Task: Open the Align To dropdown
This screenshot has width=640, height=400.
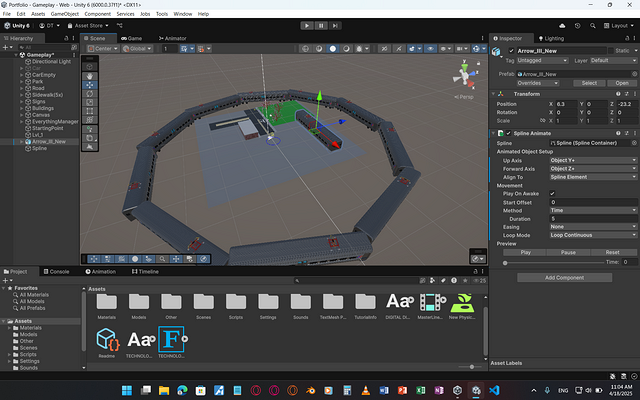Action: tap(593, 177)
